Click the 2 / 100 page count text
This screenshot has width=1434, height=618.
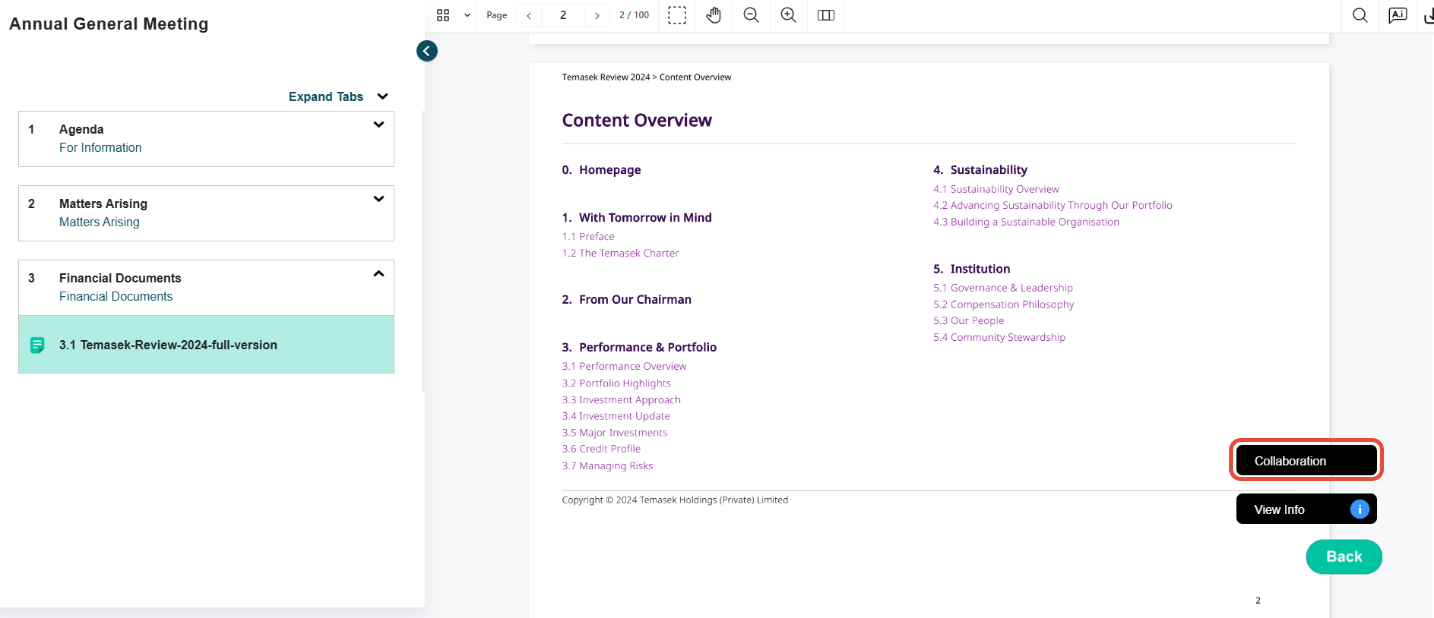pos(634,15)
